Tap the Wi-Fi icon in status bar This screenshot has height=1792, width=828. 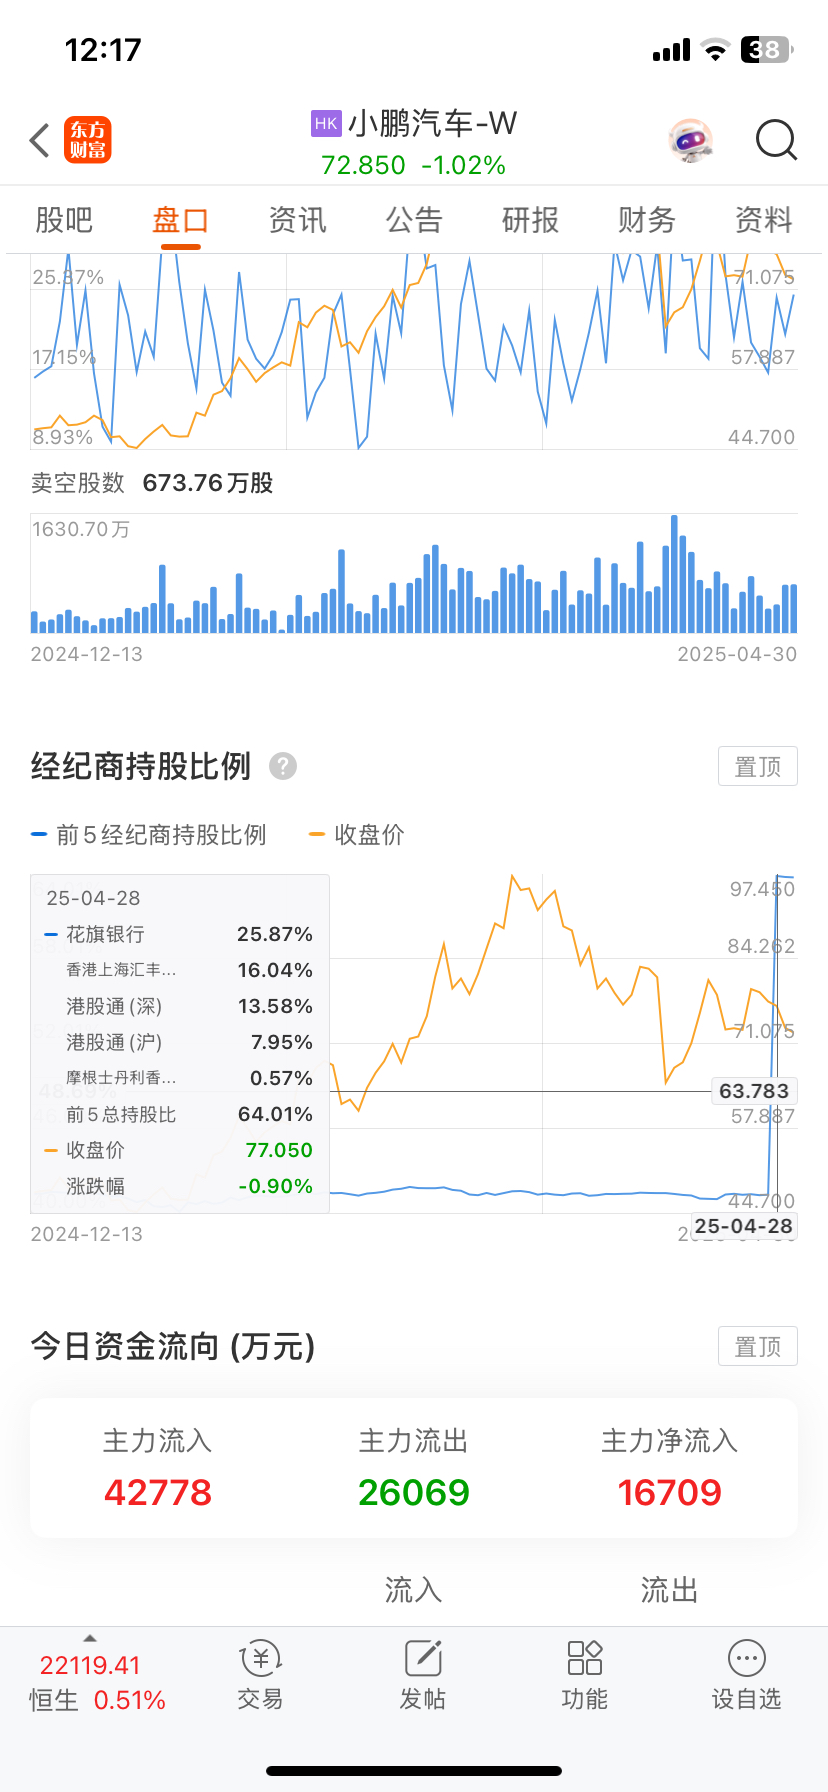pos(715,50)
